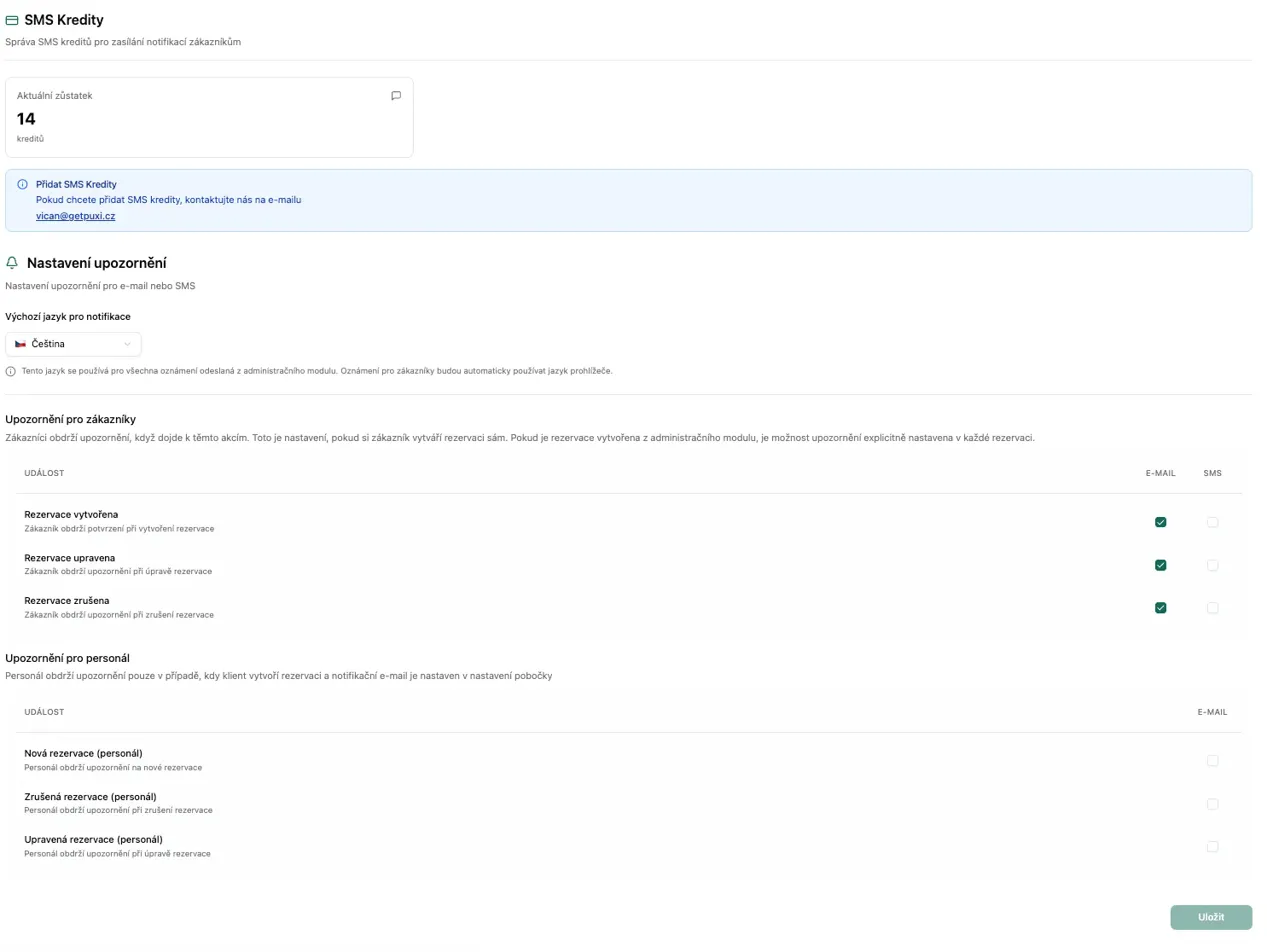This screenshot has width=1267, height=952.
Task: Click the Czech flag icon in language selector
Action: [20, 344]
